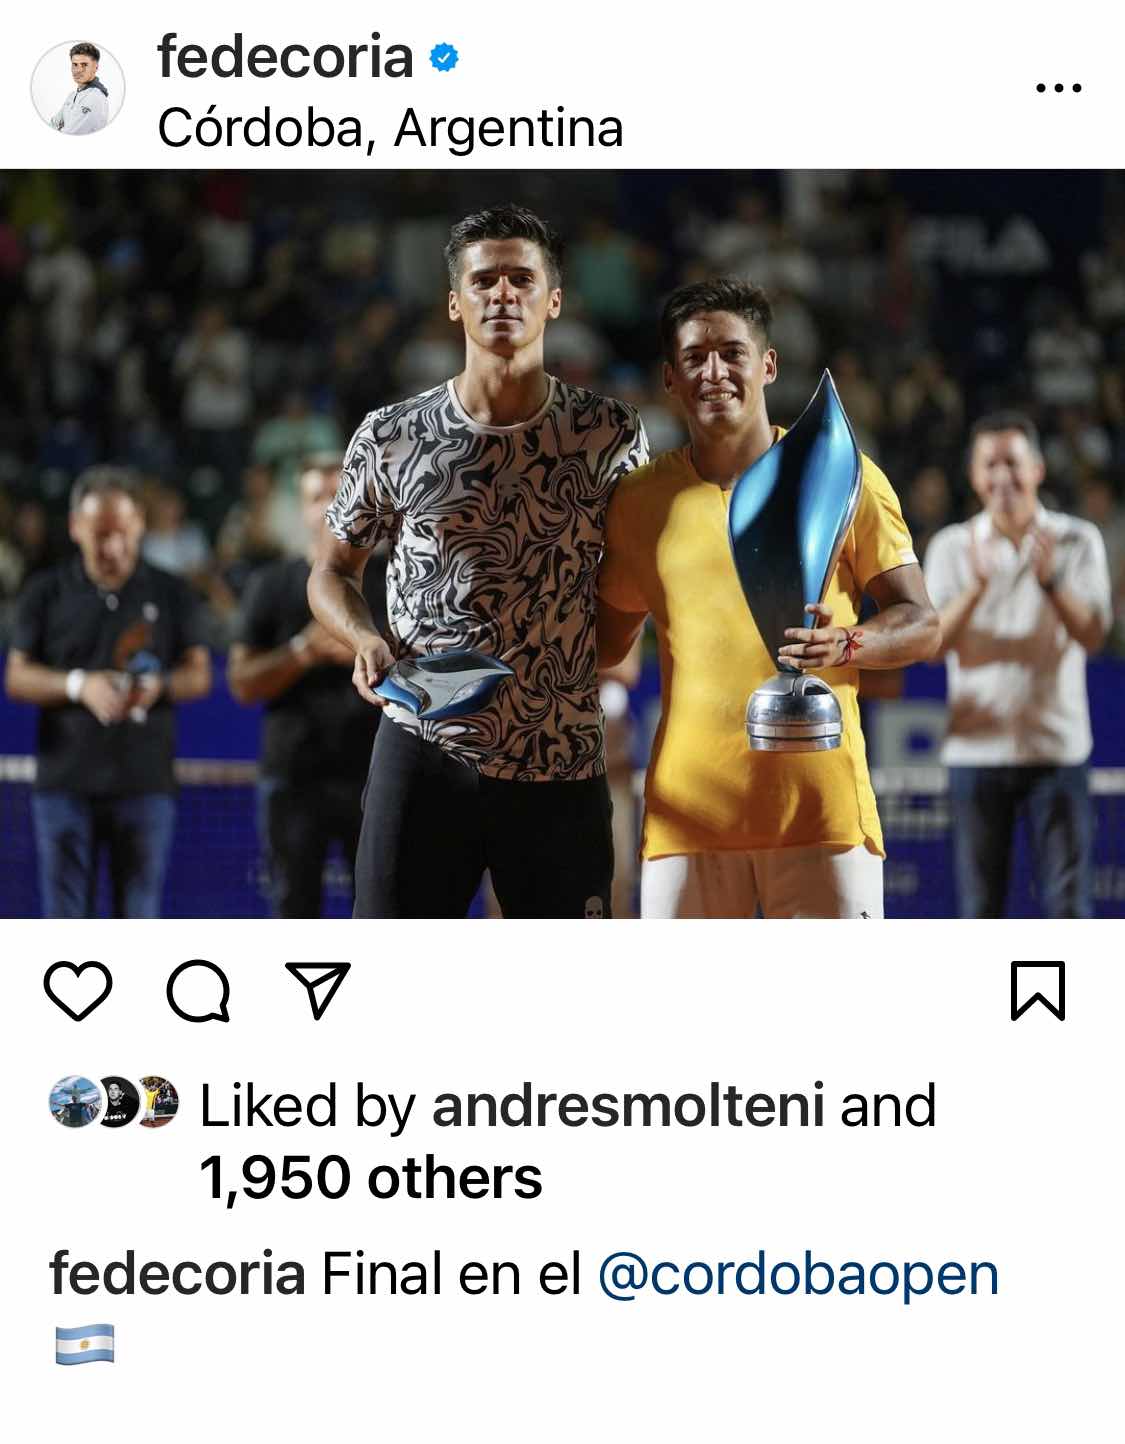Tap the Argentina flag emoji in caption
This screenshot has height=1444, width=1125.
[x=84, y=1345]
